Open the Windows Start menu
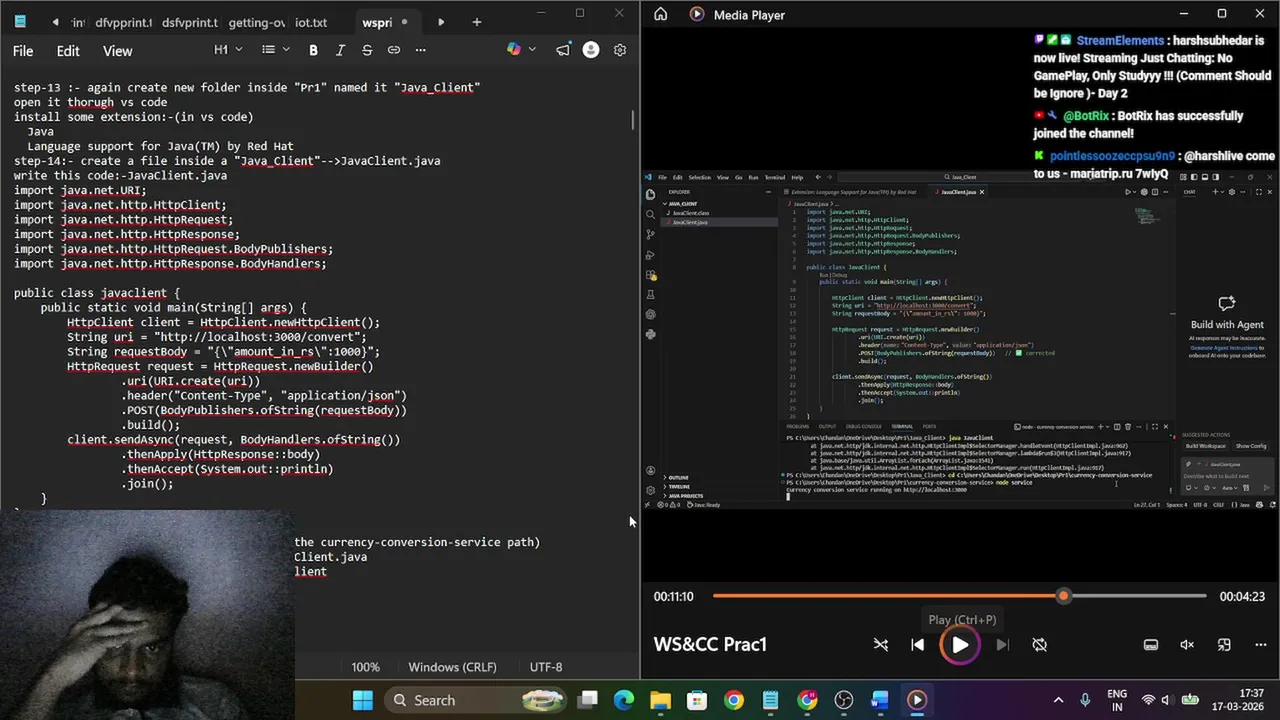 click(363, 700)
